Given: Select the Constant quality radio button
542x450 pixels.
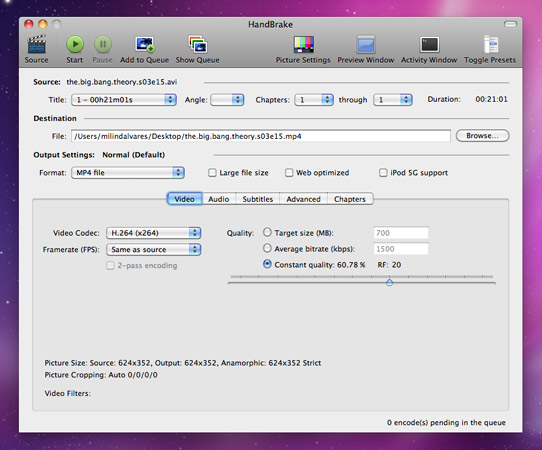Looking at the screenshot, I should [267, 264].
